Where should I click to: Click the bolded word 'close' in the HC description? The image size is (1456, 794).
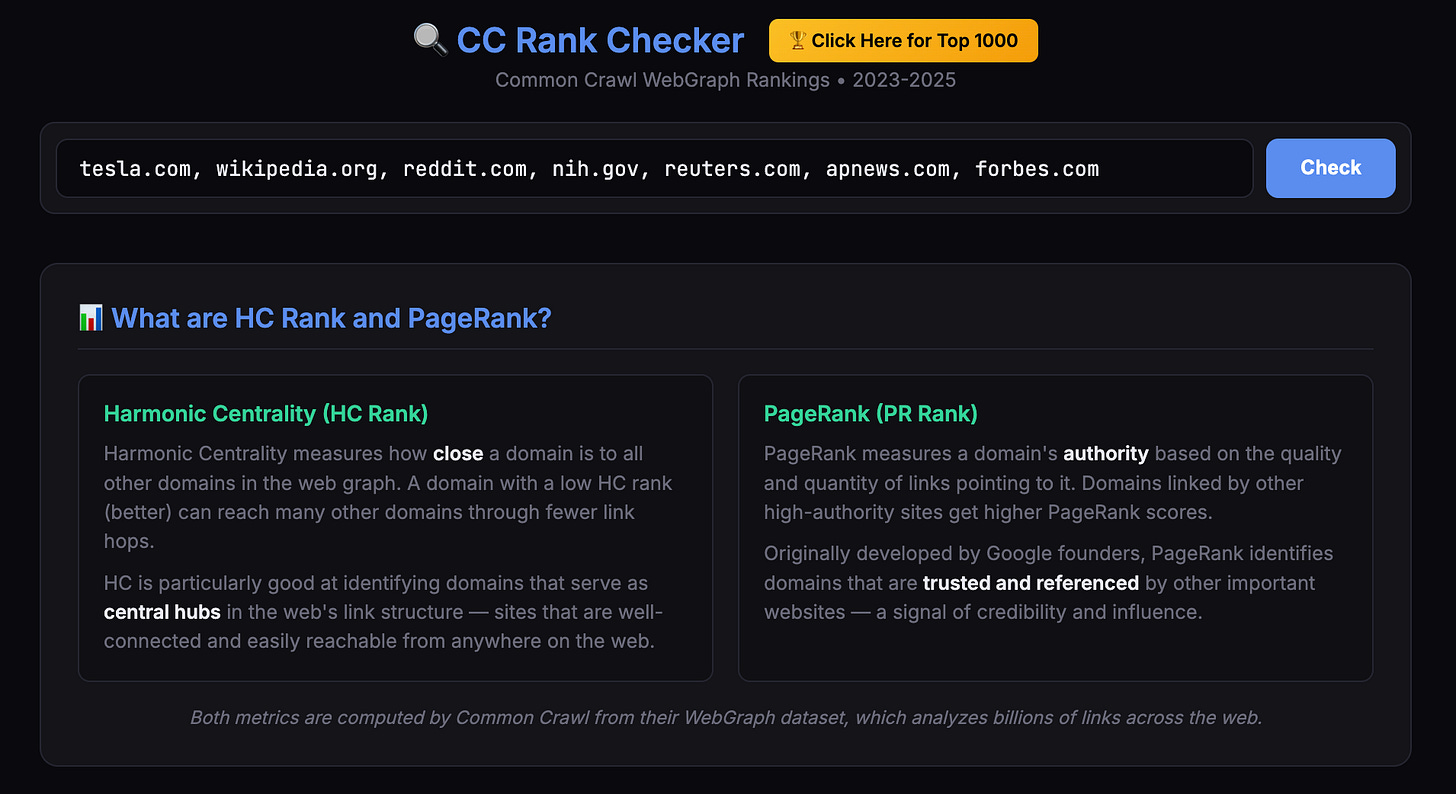click(x=458, y=453)
